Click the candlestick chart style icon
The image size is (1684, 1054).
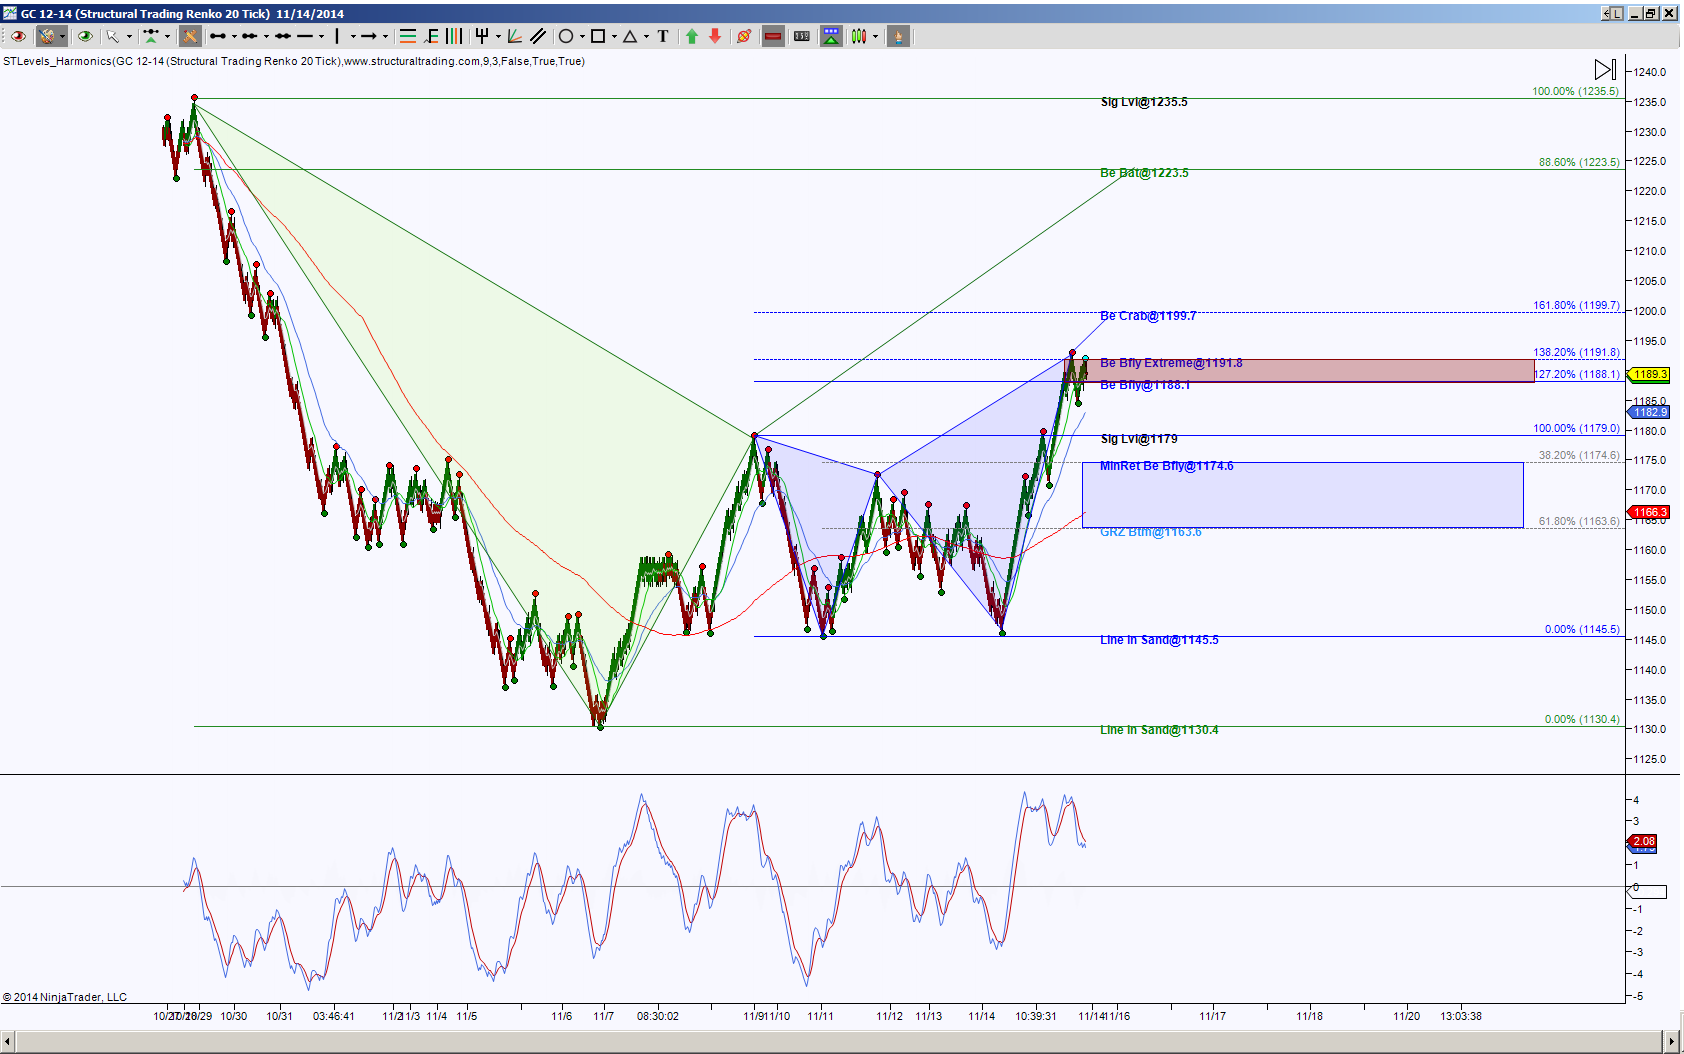click(x=859, y=36)
